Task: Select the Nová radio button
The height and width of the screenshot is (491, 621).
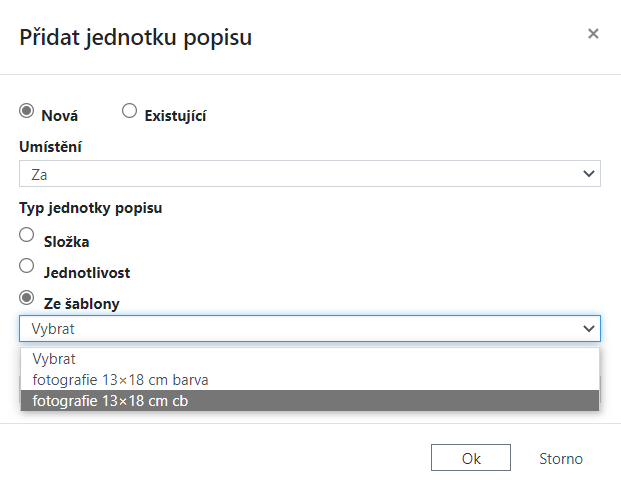Action: click(27, 111)
